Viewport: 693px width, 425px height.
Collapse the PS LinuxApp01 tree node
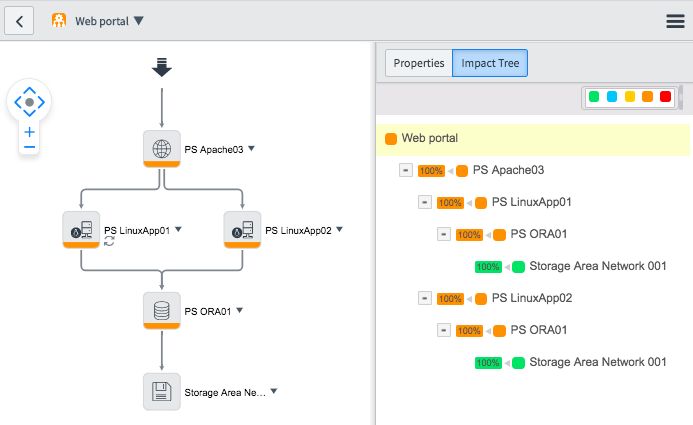coord(425,202)
